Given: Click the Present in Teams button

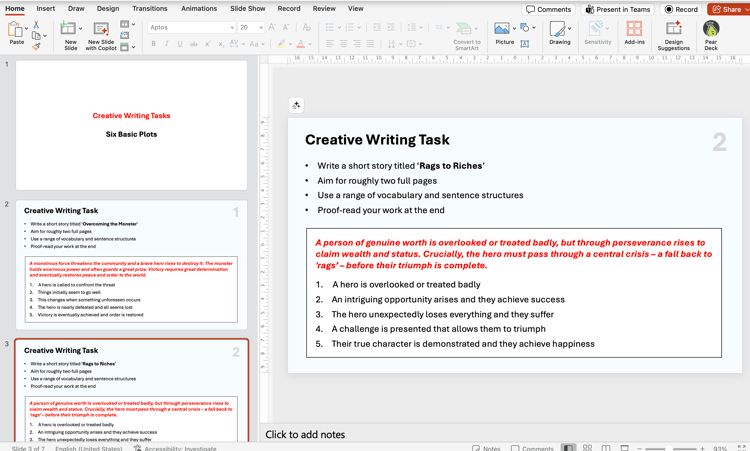Looking at the screenshot, I should pyautogui.click(x=617, y=9).
